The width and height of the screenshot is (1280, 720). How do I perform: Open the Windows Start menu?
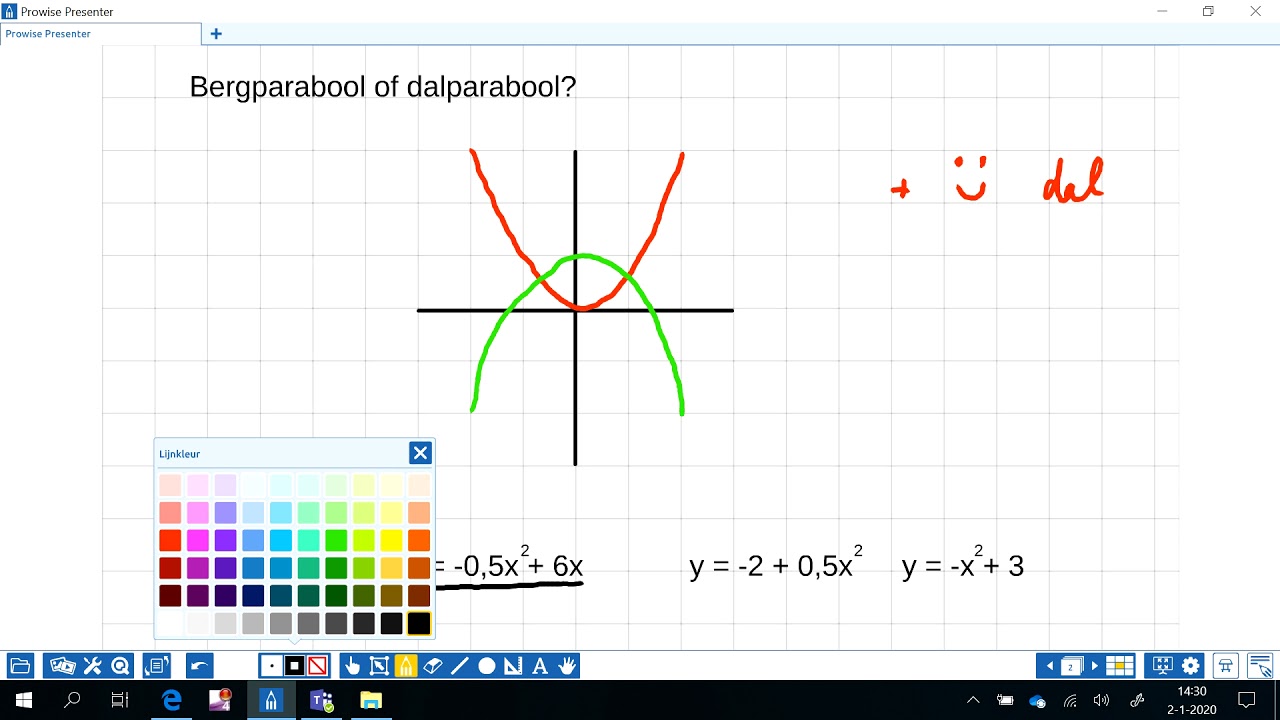pos(24,700)
